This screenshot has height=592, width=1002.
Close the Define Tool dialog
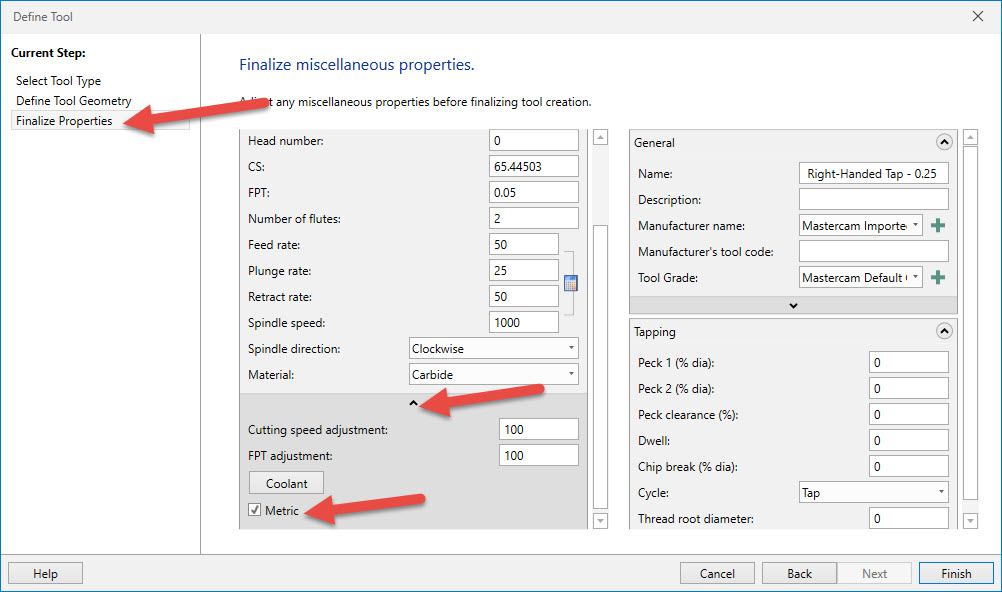click(x=978, y=16)
